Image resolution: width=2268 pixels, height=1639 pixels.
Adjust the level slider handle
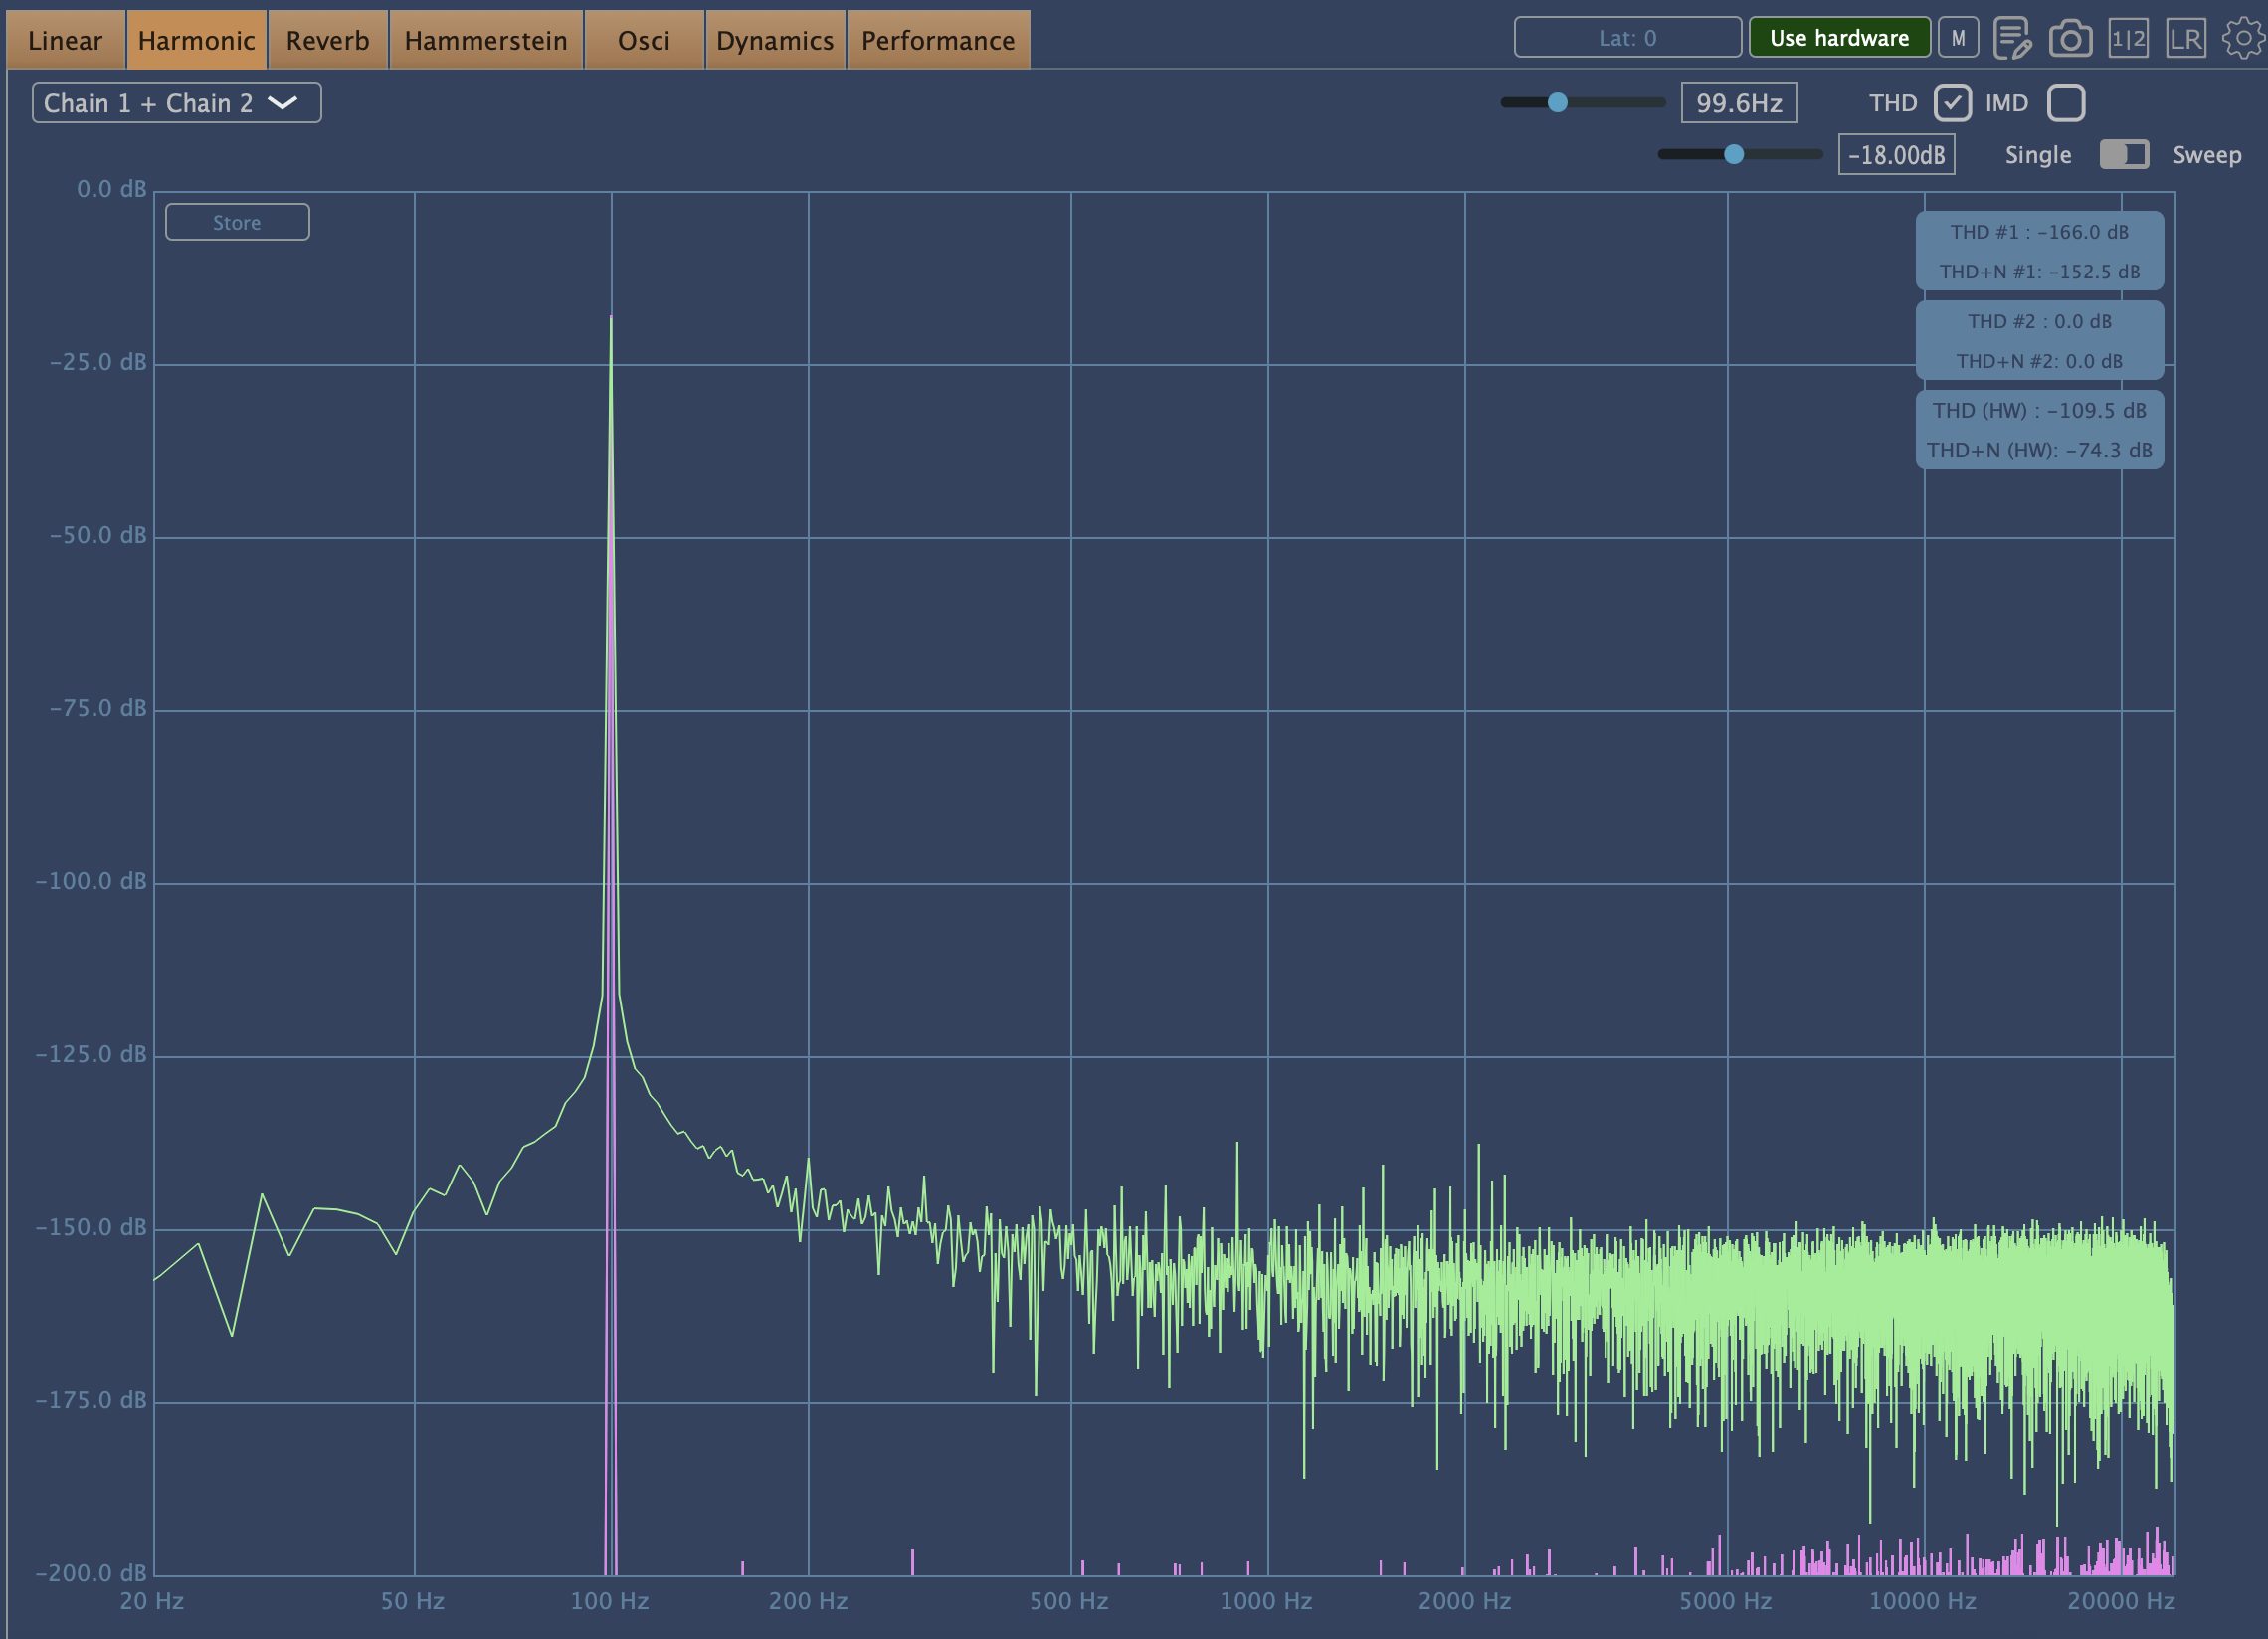pos(1734,154)
